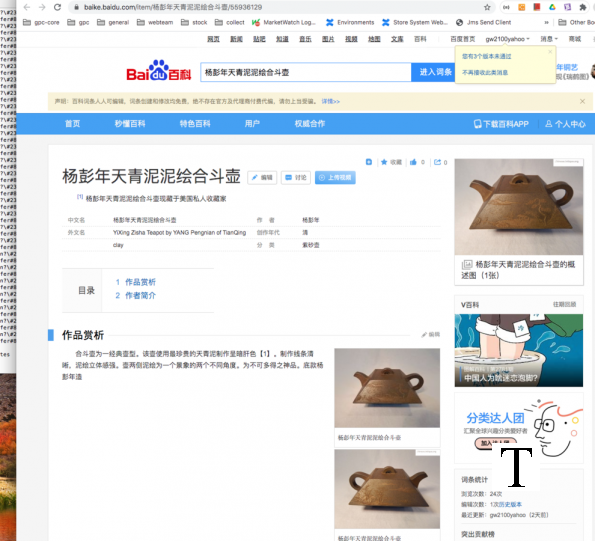Click the 历史版本 link in entry stats
595x541 pixels.
tap(510, 505)
